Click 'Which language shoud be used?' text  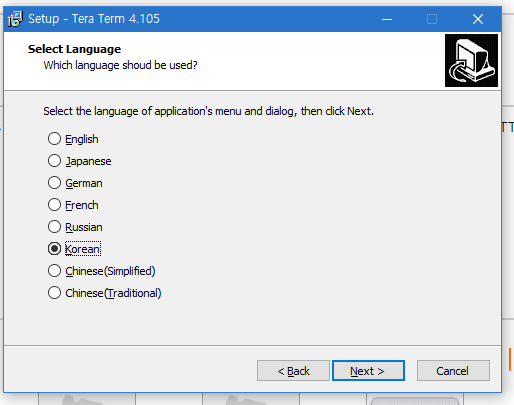pos(120,65)
